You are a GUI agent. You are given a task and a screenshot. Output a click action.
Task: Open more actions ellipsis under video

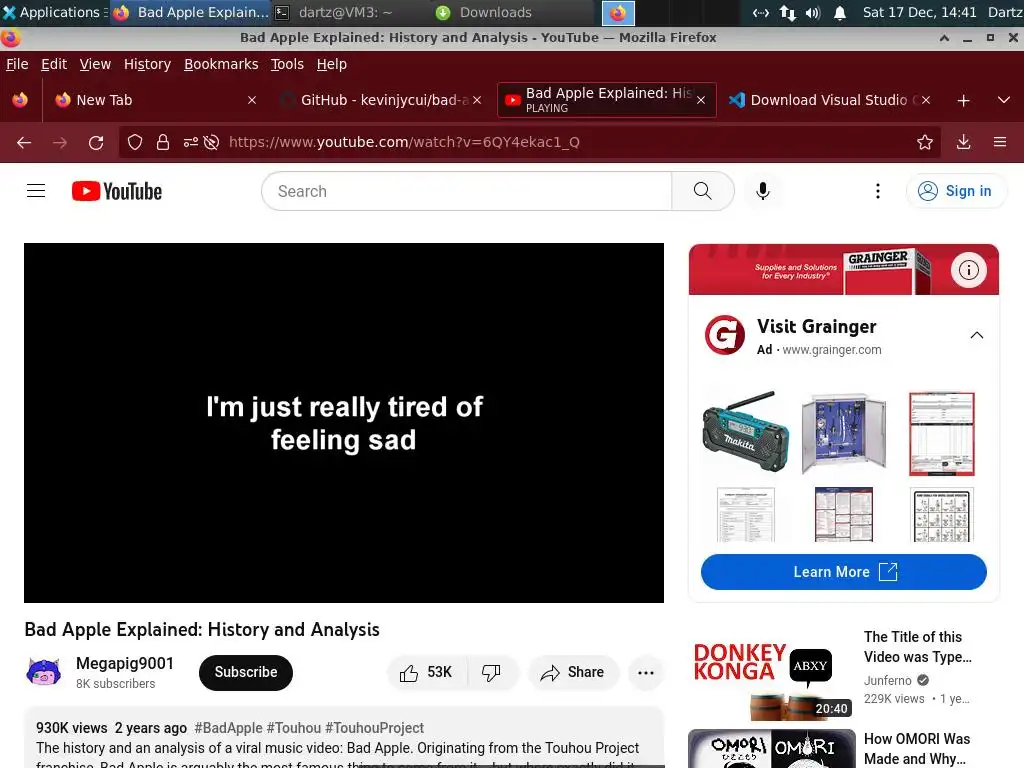click(646, 673)
